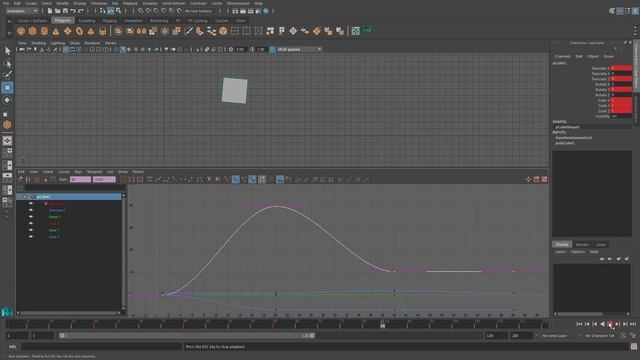Open the Animation menu set dropdown
640x360 pixels.
(22, 11)
